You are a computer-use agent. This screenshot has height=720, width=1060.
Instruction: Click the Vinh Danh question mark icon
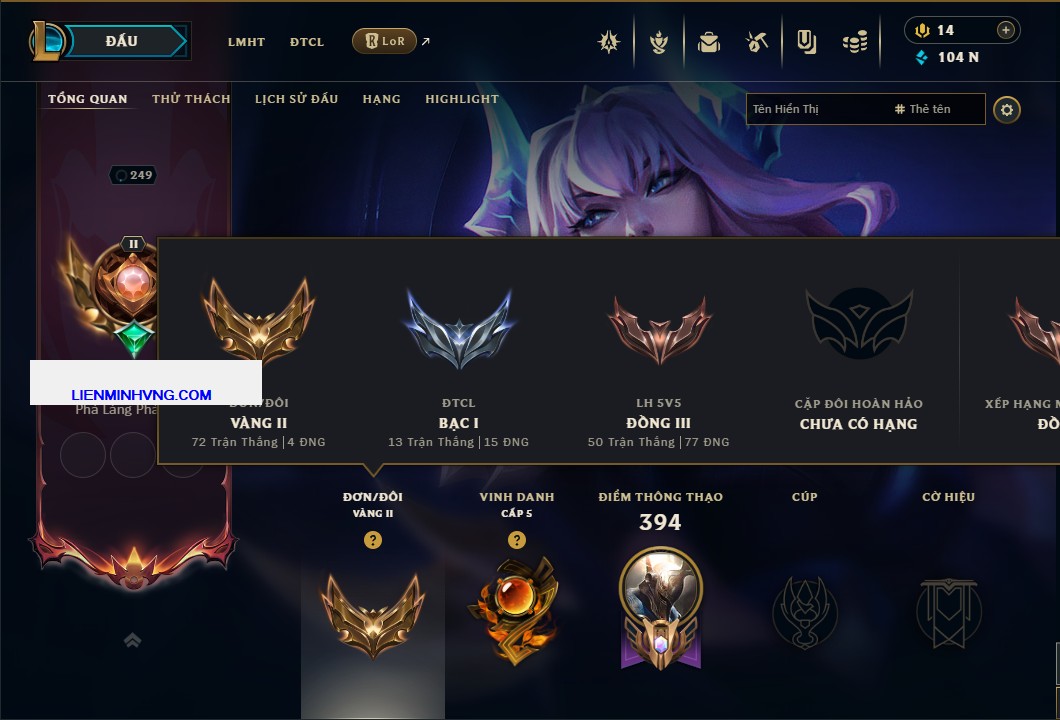(516, 539)
